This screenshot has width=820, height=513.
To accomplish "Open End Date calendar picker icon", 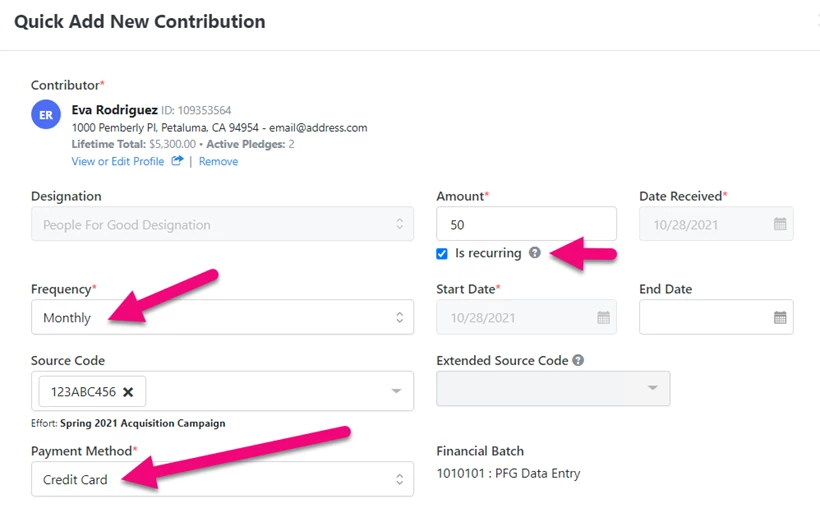I will 780,317.
